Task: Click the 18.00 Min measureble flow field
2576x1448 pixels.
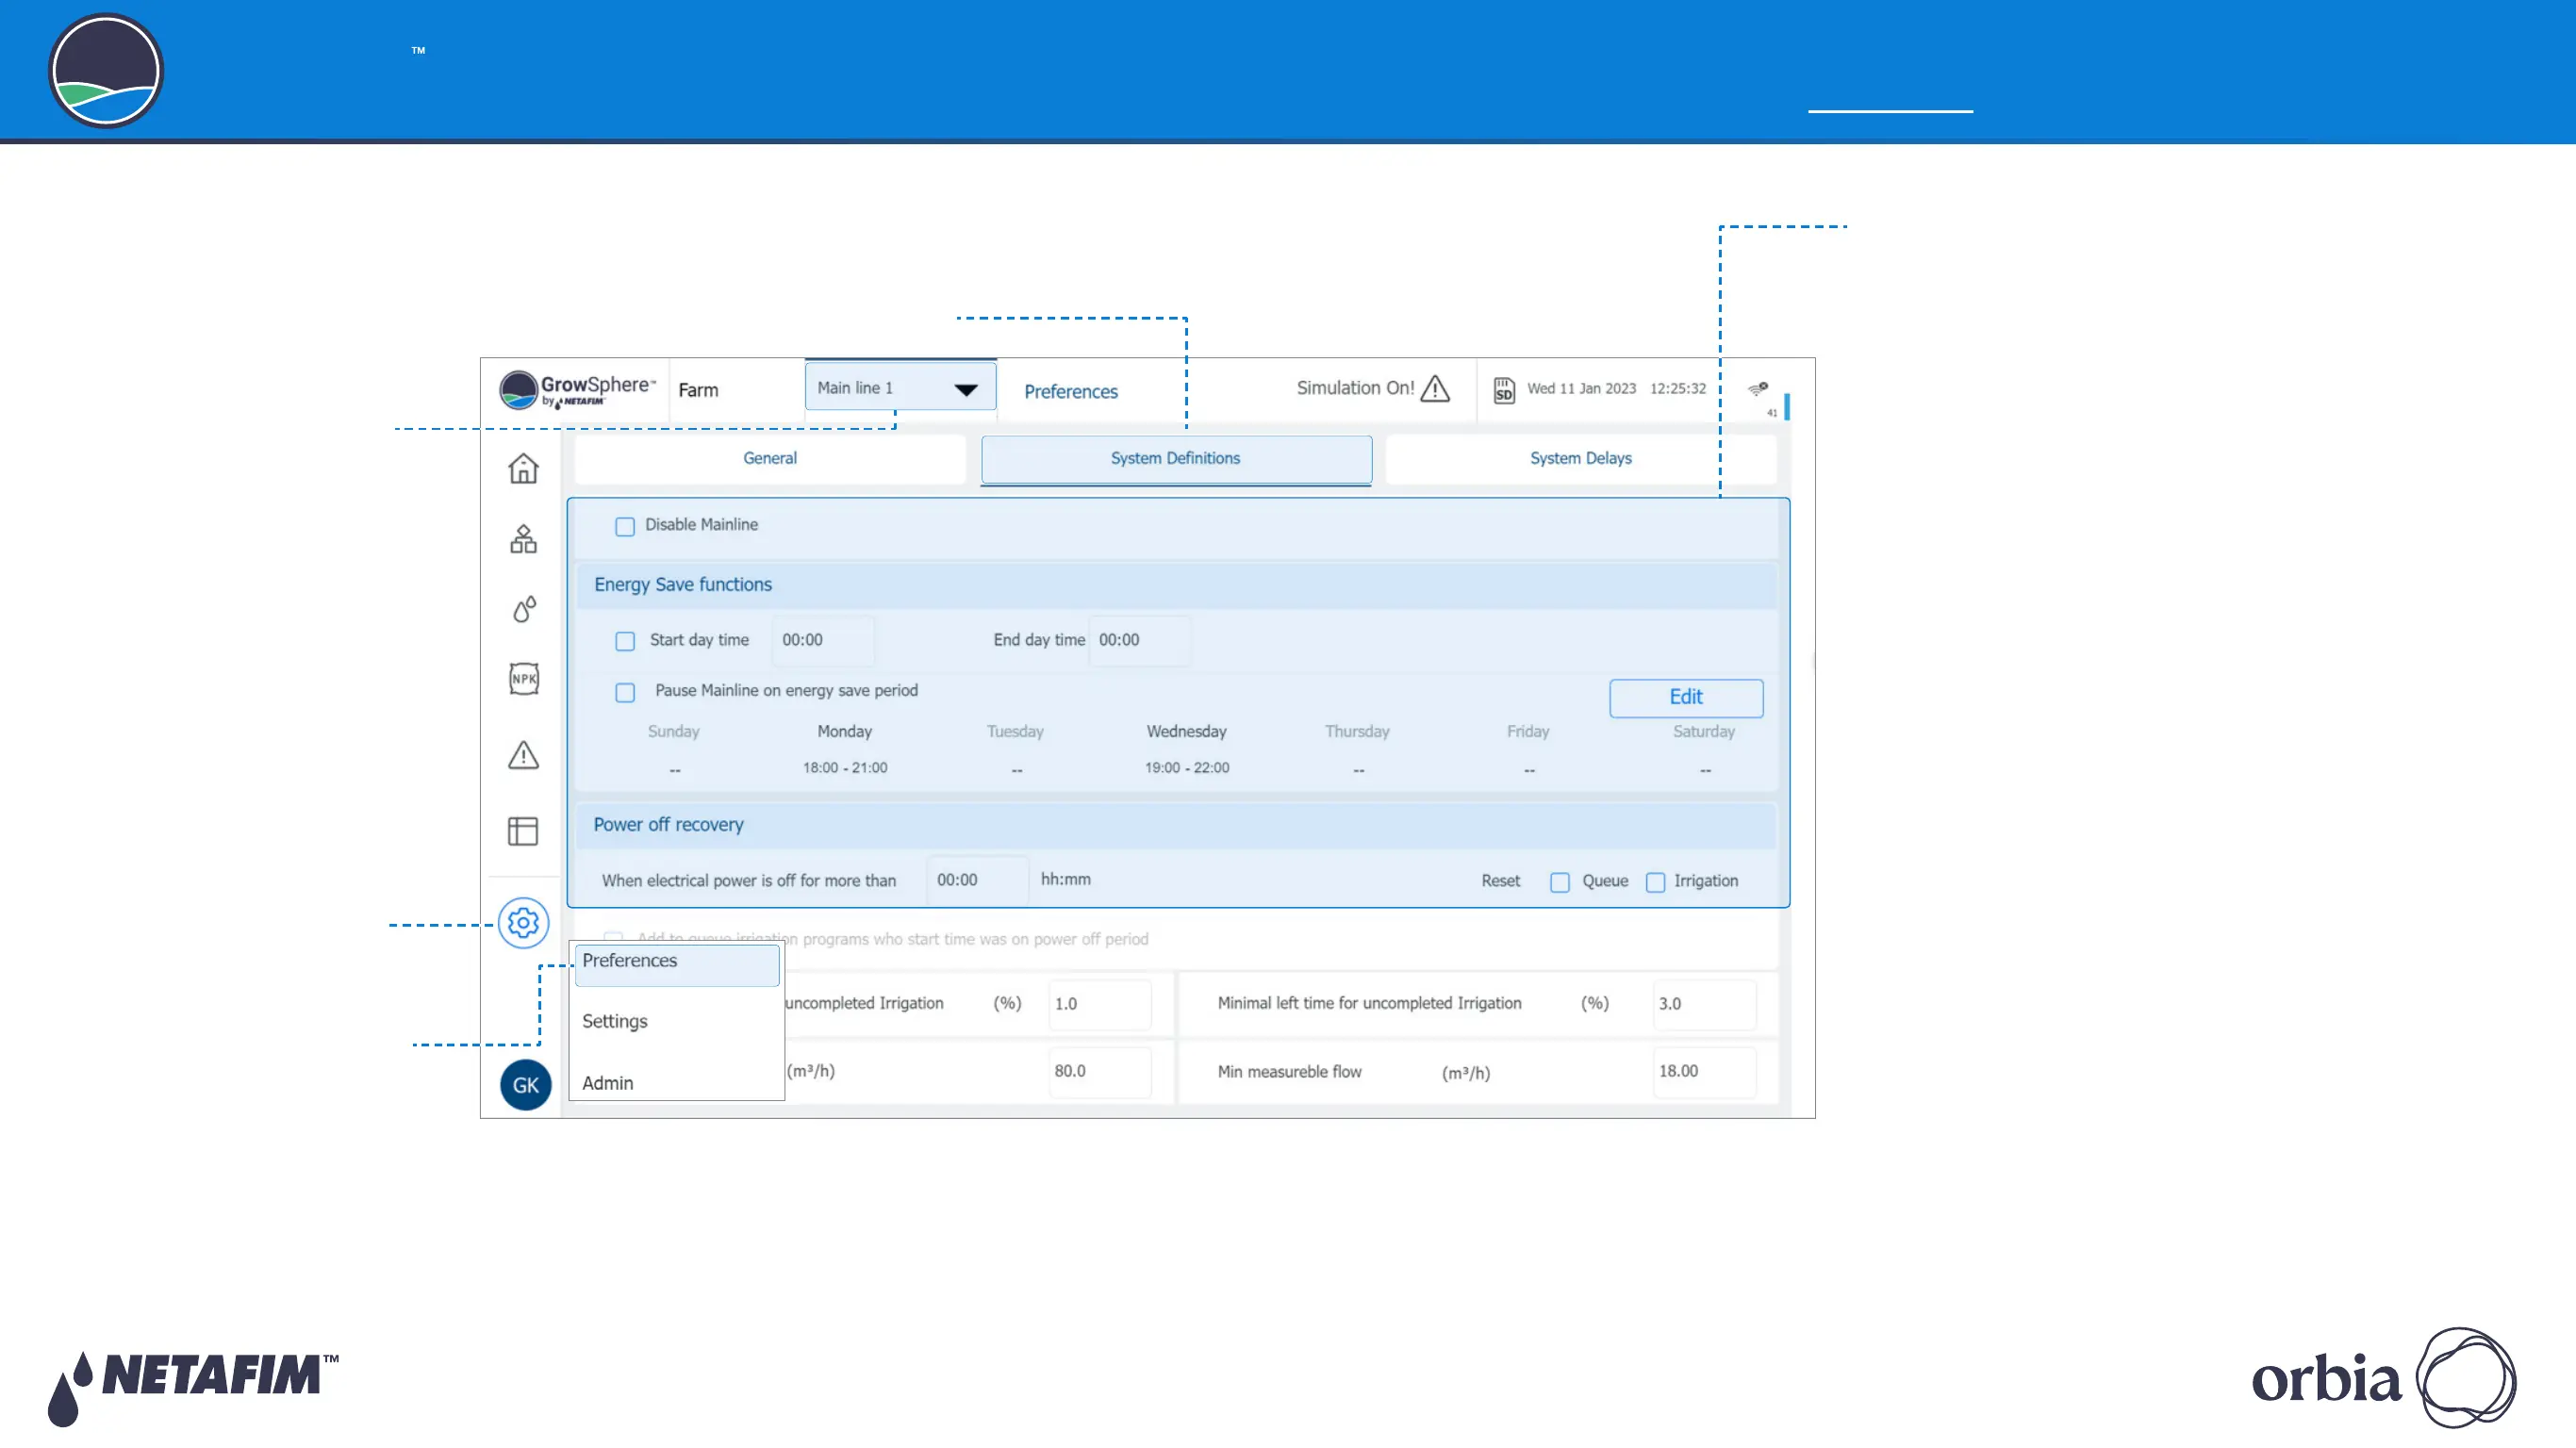Action: coord(1704,1071)
